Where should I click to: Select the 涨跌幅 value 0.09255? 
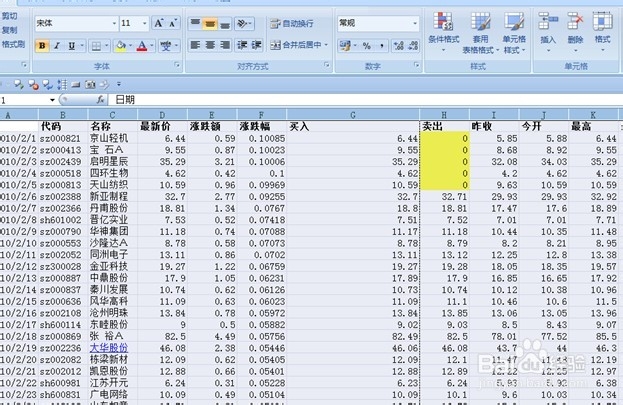click(261, 196)
